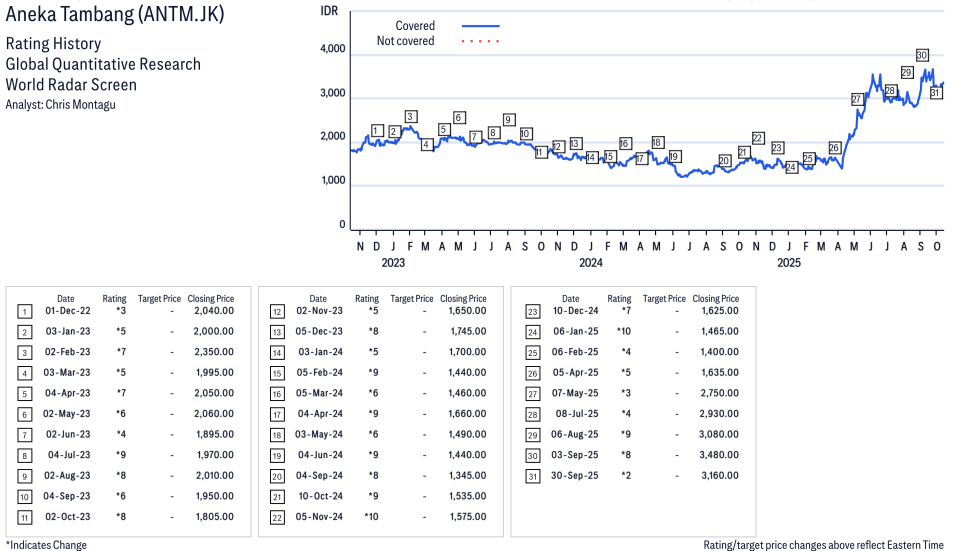Click marker 30 on the price chart

(x=921, y=55)
